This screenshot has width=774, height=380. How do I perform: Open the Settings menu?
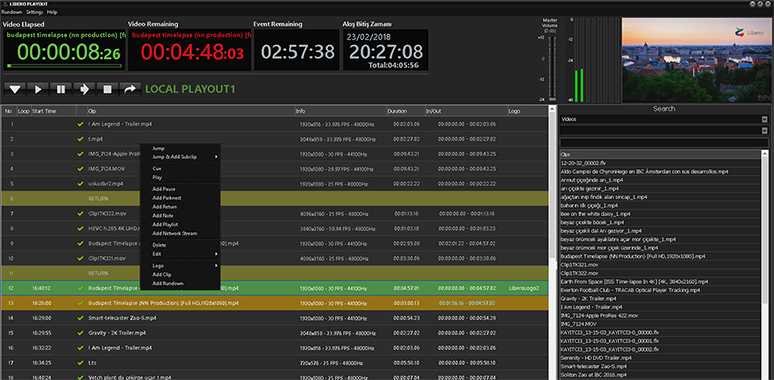pos(35,12)
